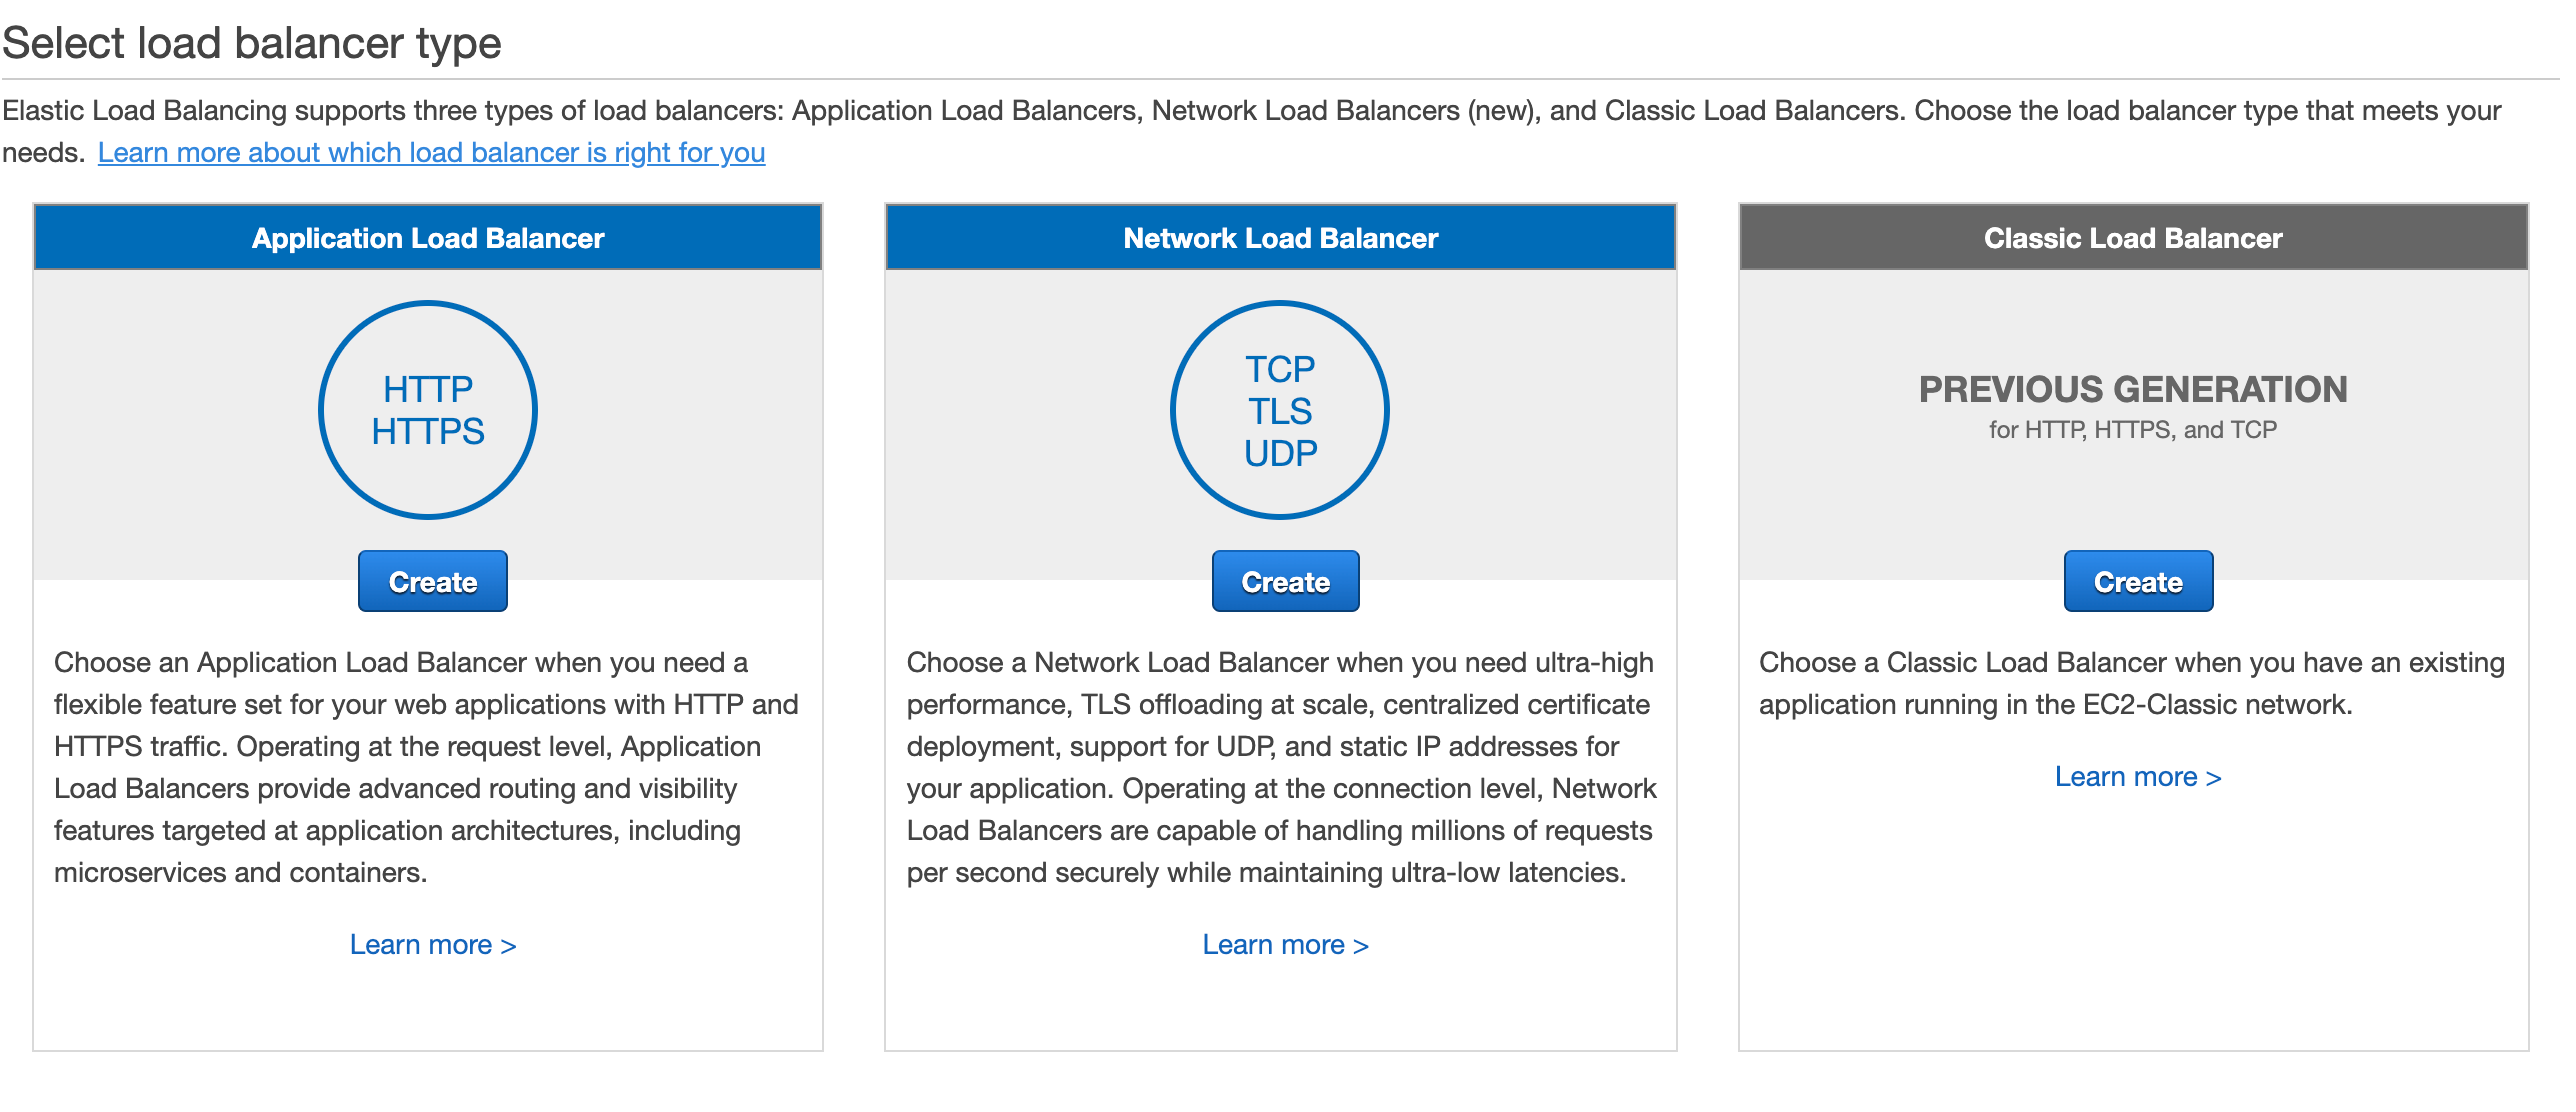2576x1112 pixels.
Task: Click the Network Load Balancer description paragraph
Action: coord(1281,767)
